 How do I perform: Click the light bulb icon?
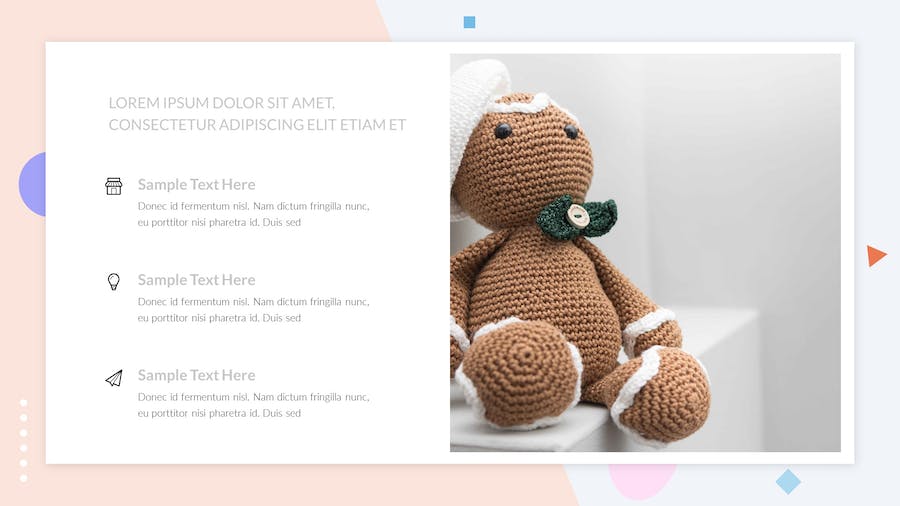click(114, 282)
